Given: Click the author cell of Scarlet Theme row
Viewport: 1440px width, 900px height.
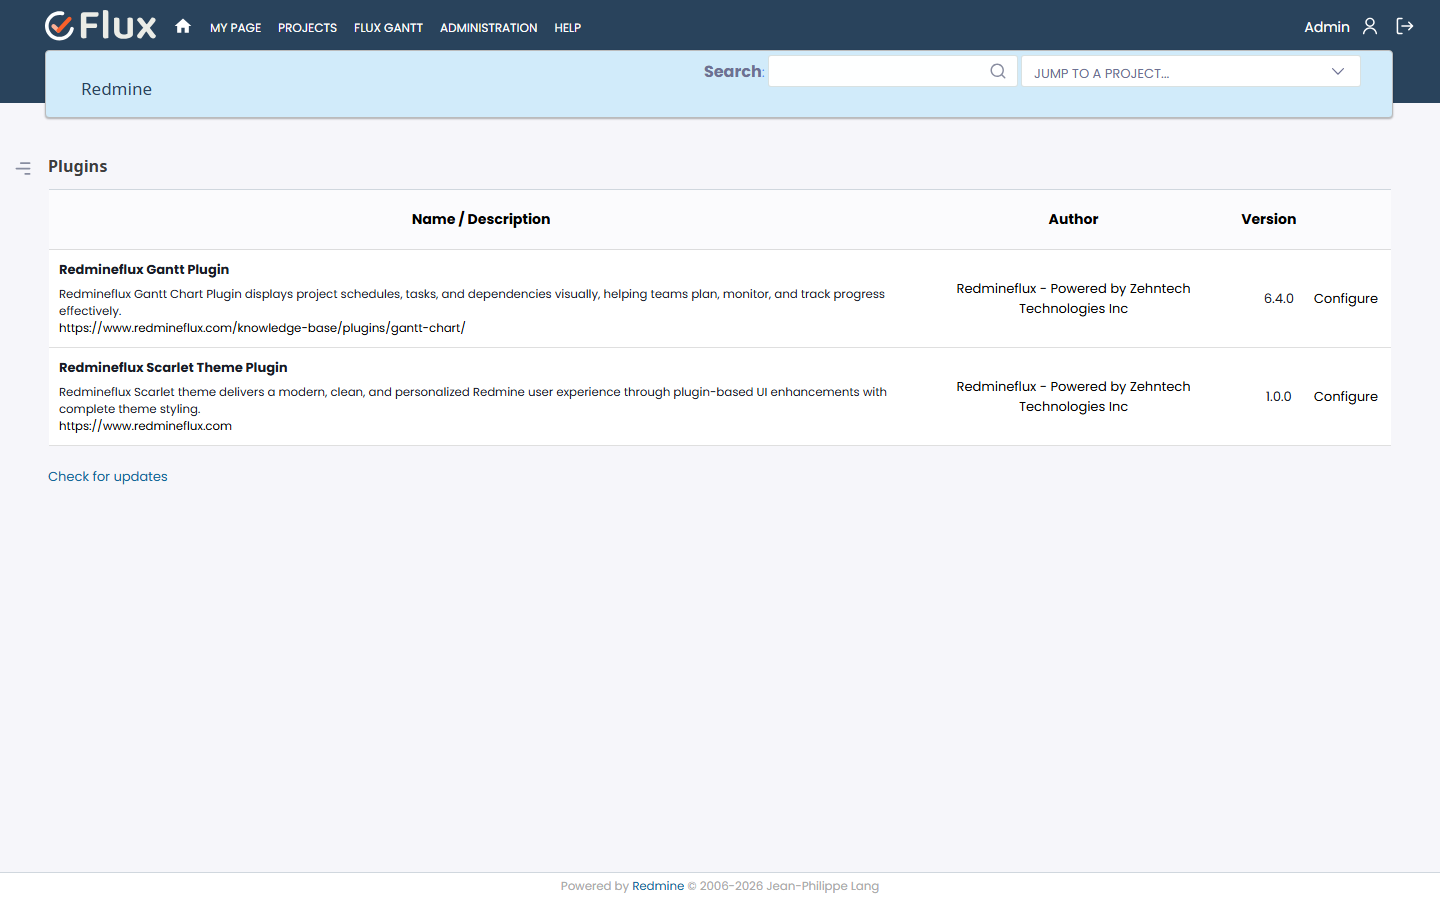Looking at the screenshot, I should point(1073,396).
